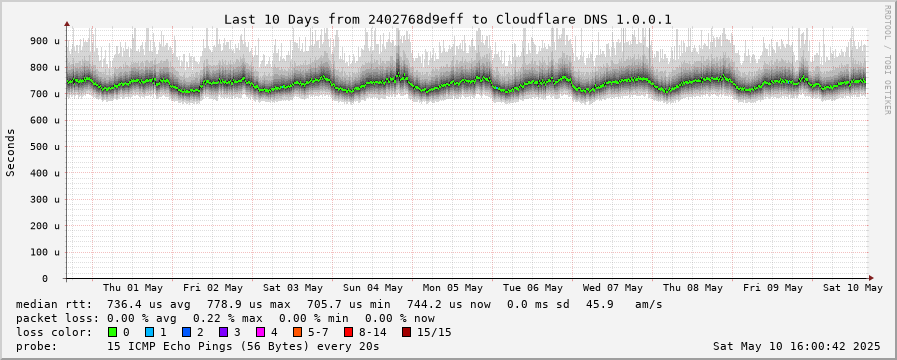
Task: Click the Thu 01 May axis label
Action: (x=133, y=288)
